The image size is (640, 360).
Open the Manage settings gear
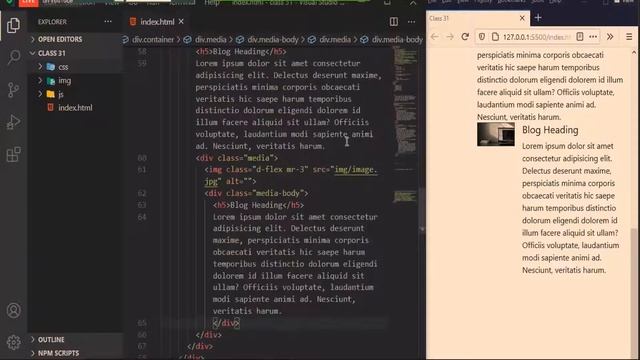(x=13, y=342)
